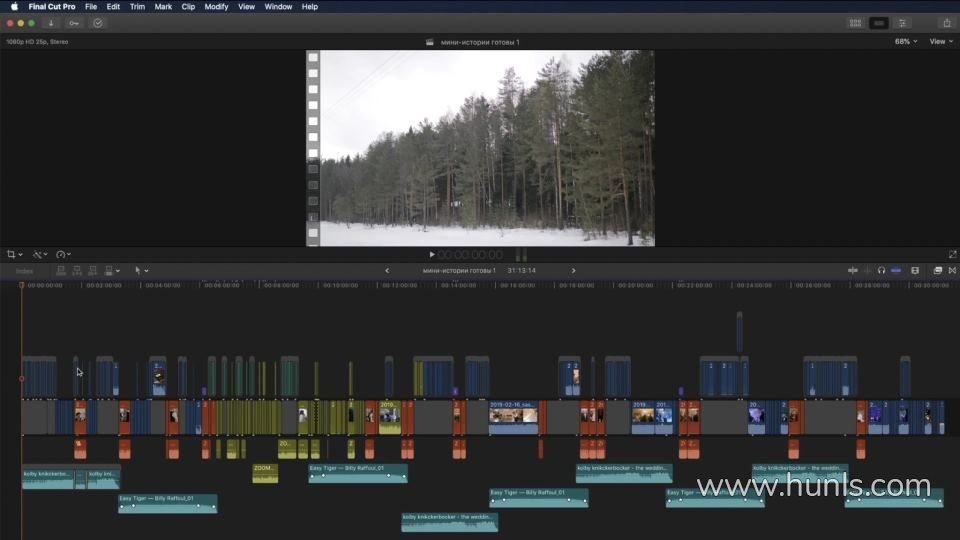Click the viewer video preview
The image size is (960, 540).
pos(480,148)
